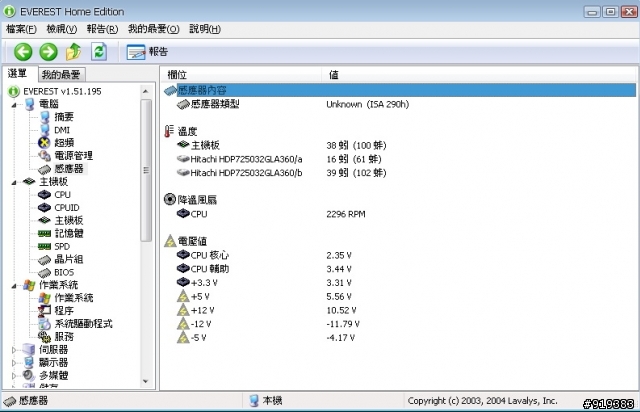Select Hitachi HDP725032GLA360/b row
Image resolution: width=640 pixels, height=412 pixels.
pyautogui.click(x=399, y=173)
